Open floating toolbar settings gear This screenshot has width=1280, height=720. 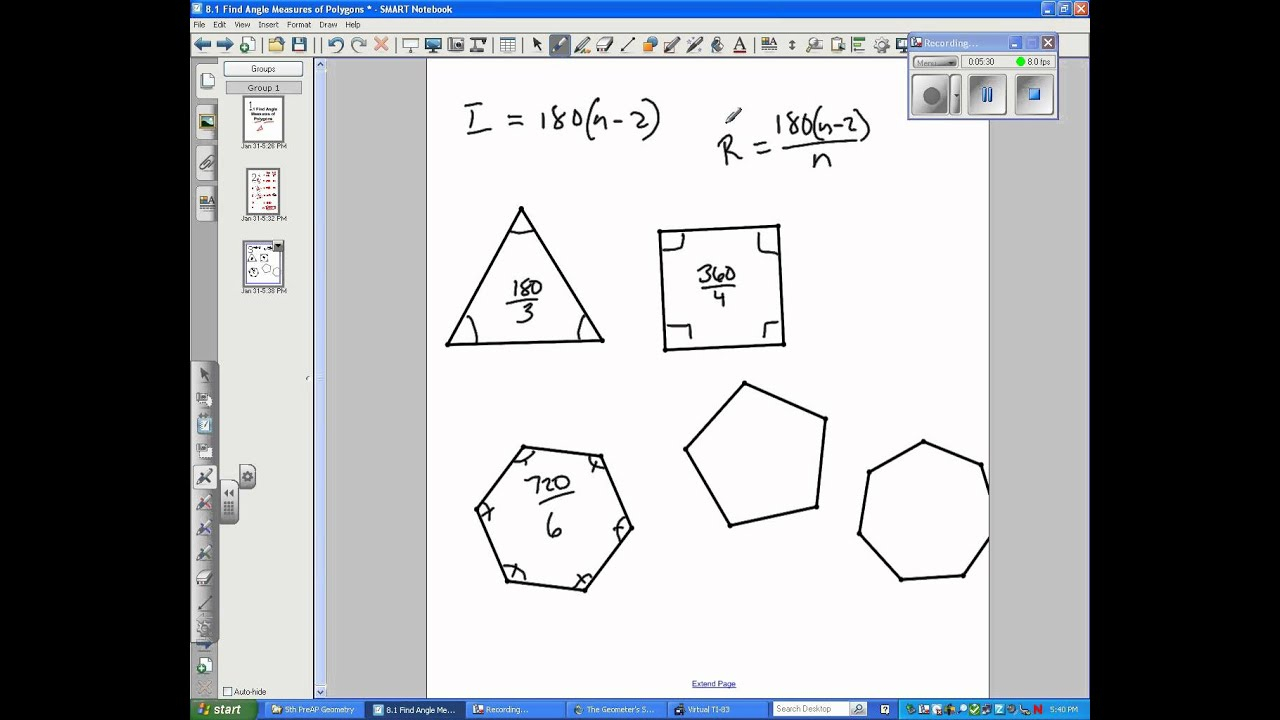coord(247,476)
